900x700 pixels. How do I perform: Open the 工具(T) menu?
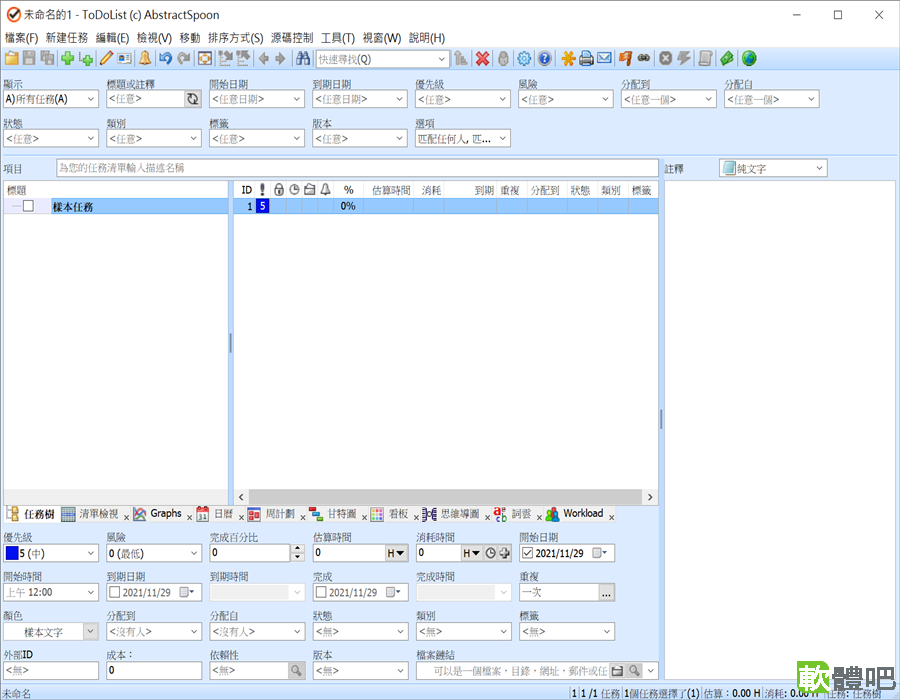coord(338,38)
